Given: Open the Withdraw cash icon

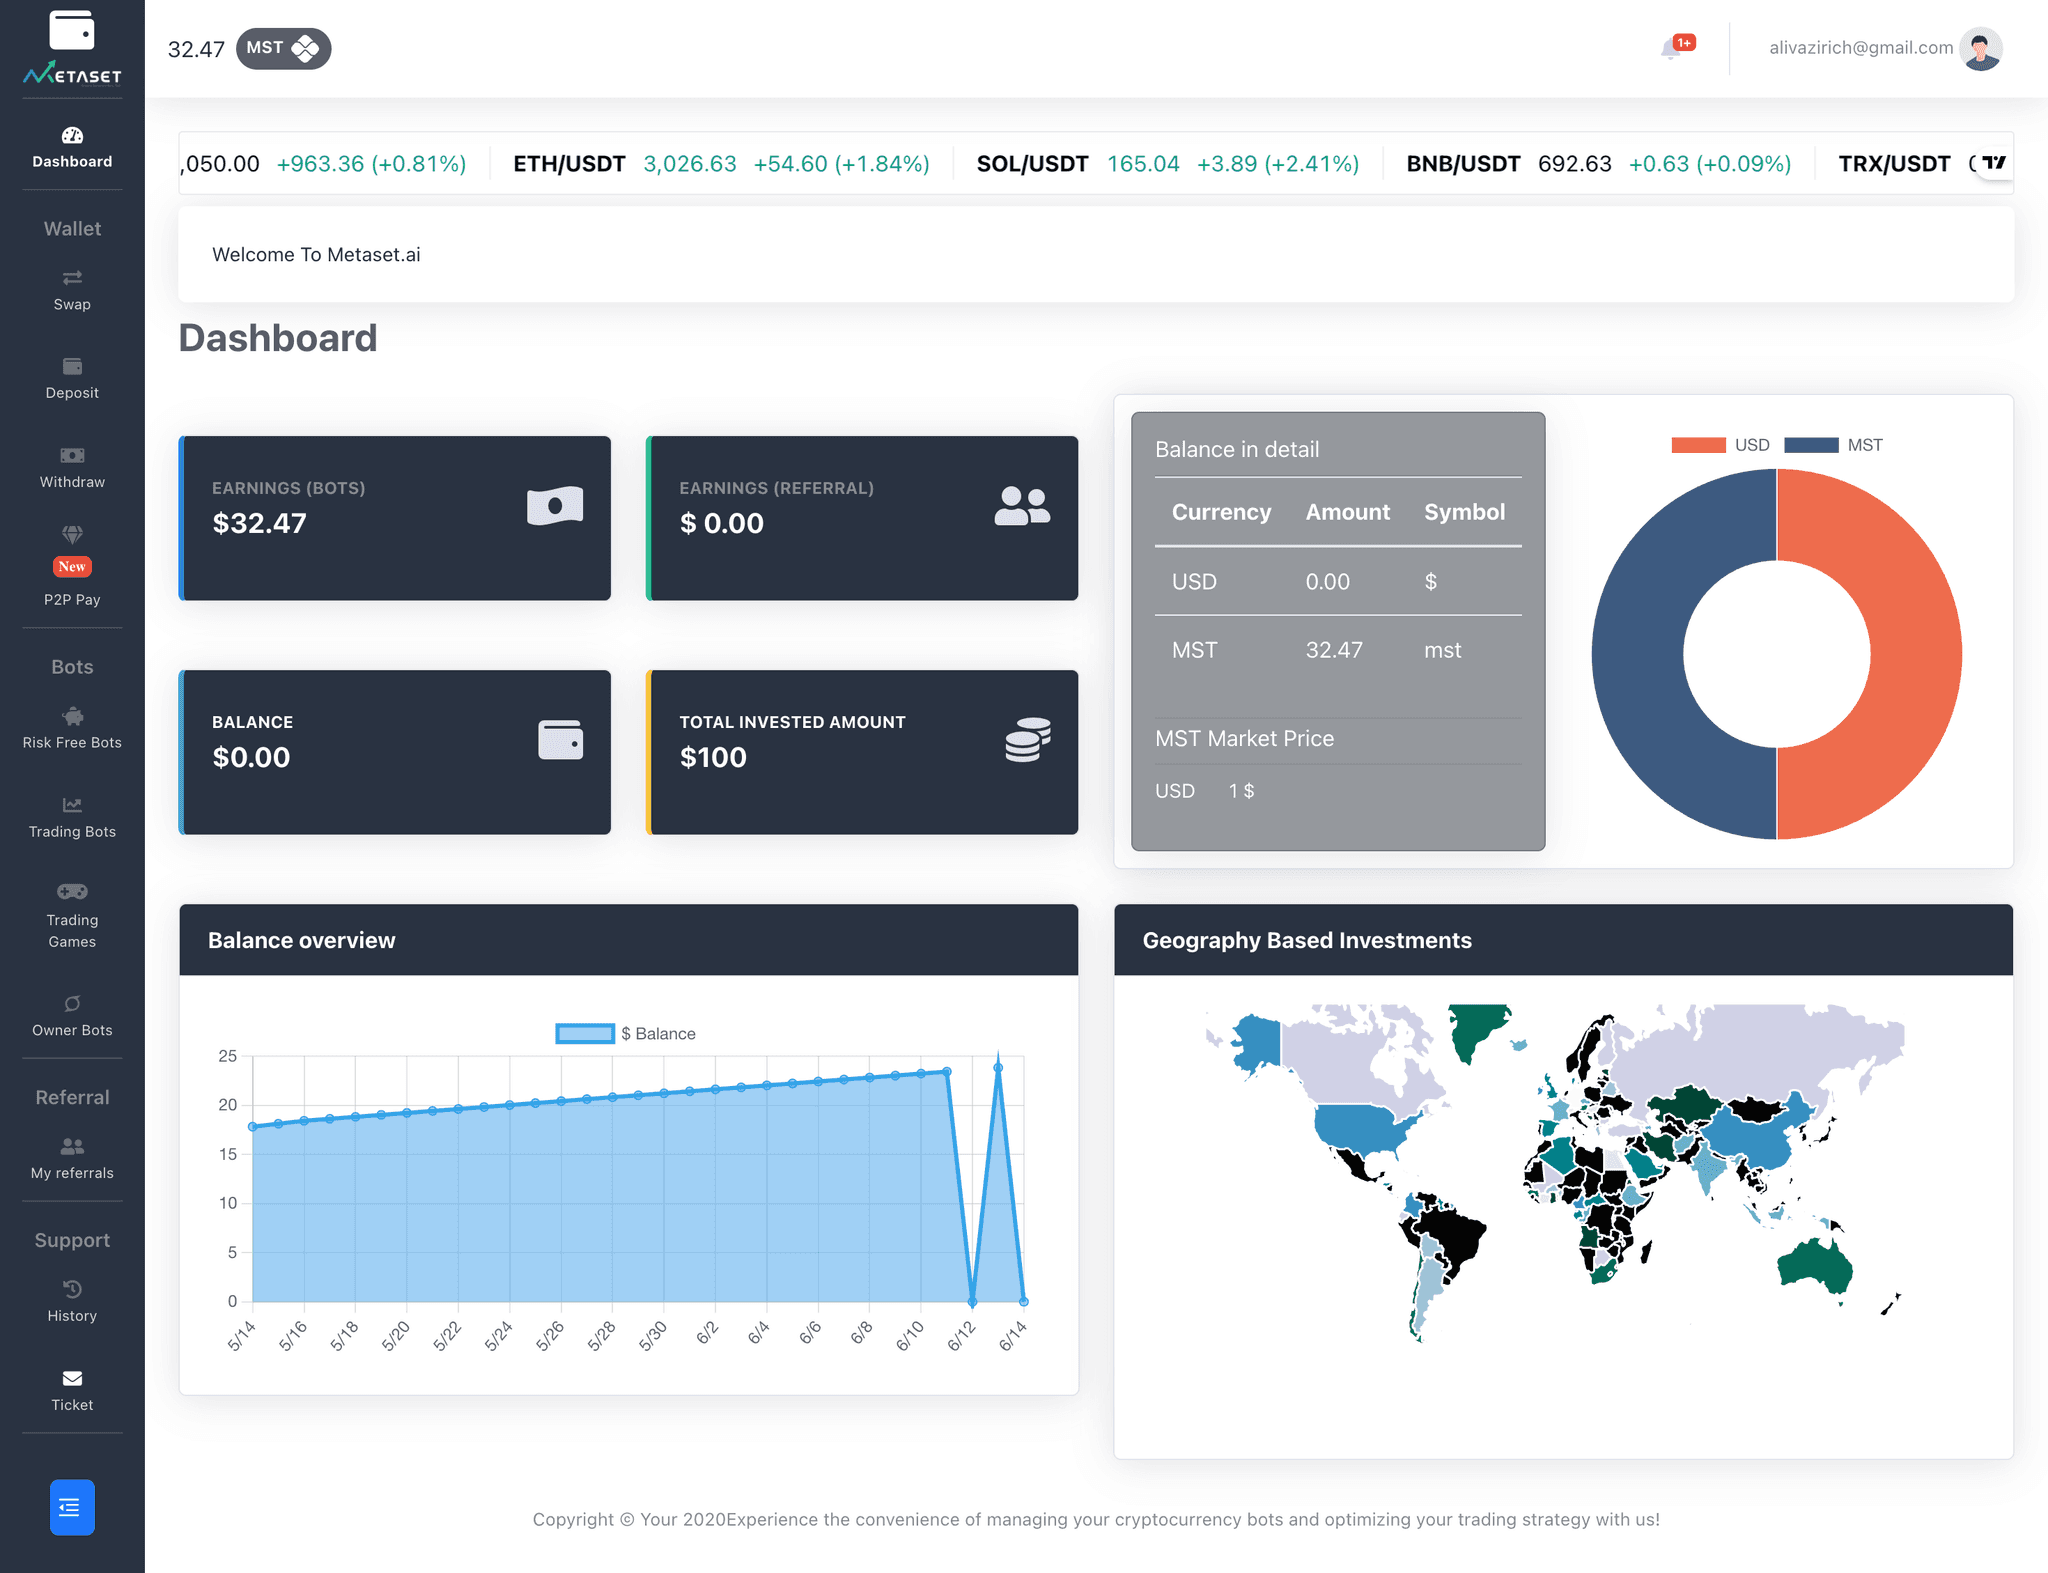Looking at the screenshot, I should pos(72,456).
